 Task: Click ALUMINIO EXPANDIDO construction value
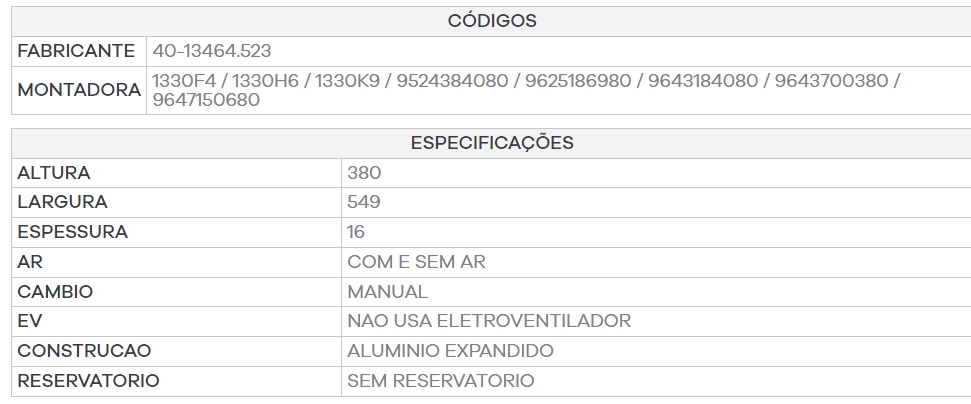[x=450, y=351]
